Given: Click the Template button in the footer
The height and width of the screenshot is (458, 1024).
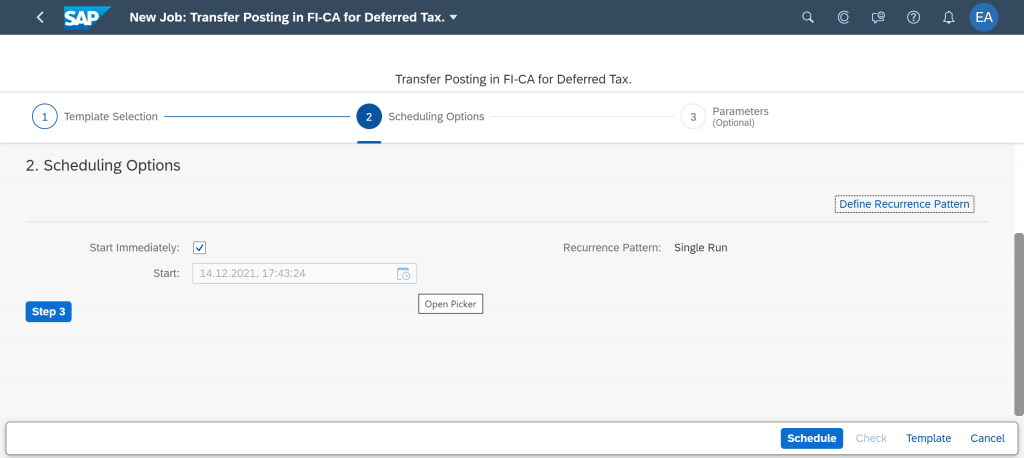Looking at the screenshot, I should [928, 438].
